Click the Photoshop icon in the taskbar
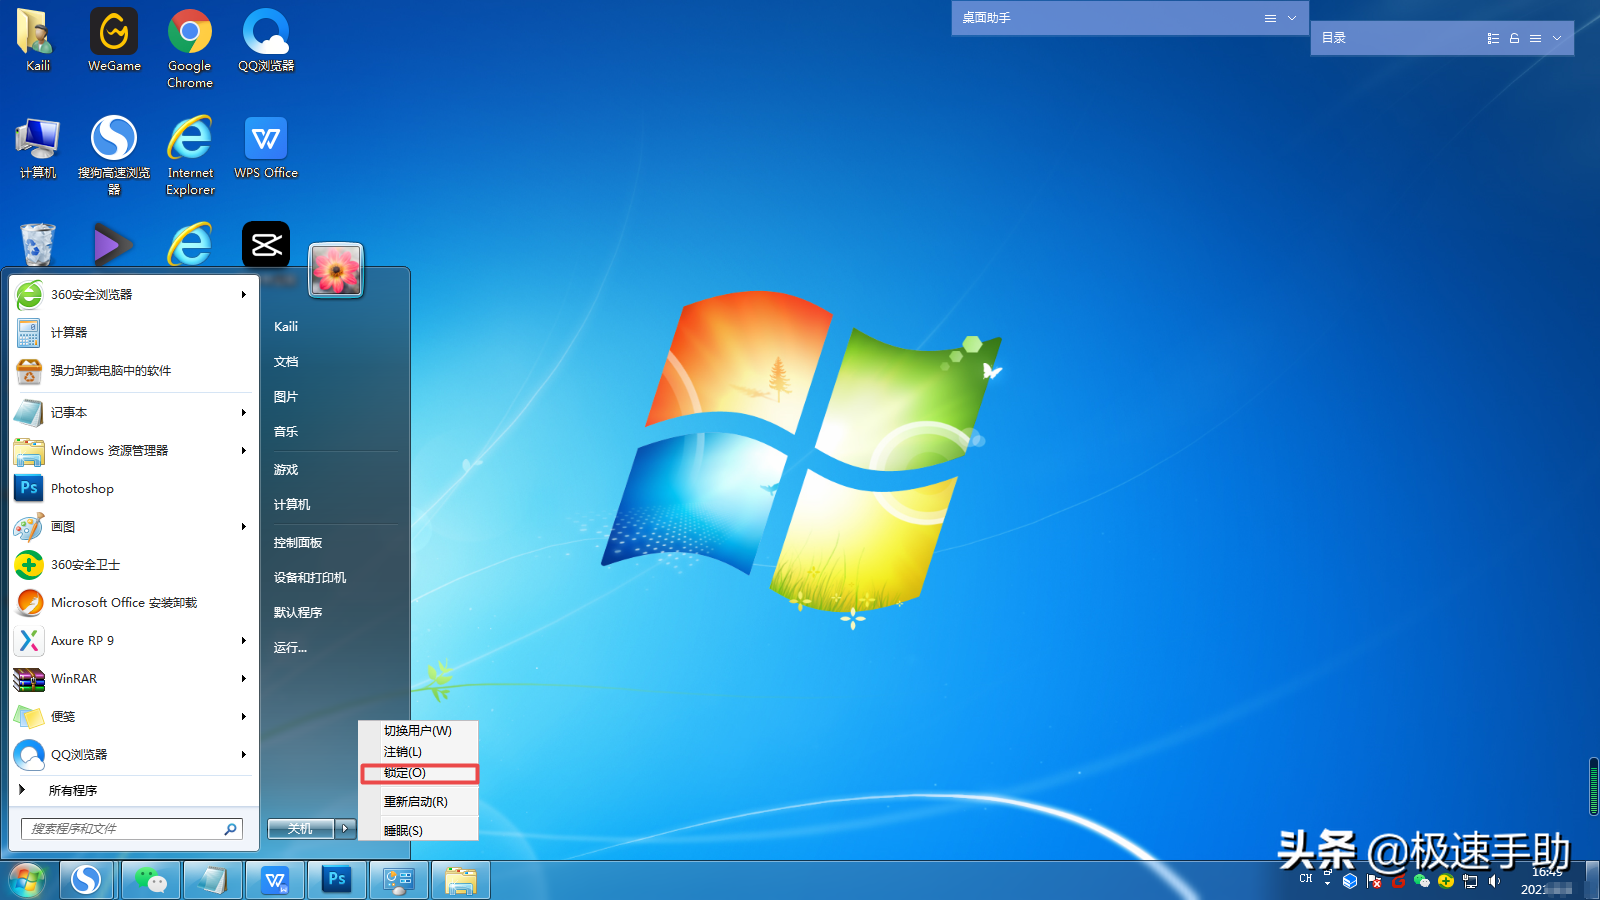The height and width of the screenshot is (900, 1600). click(x=337, y=880)
